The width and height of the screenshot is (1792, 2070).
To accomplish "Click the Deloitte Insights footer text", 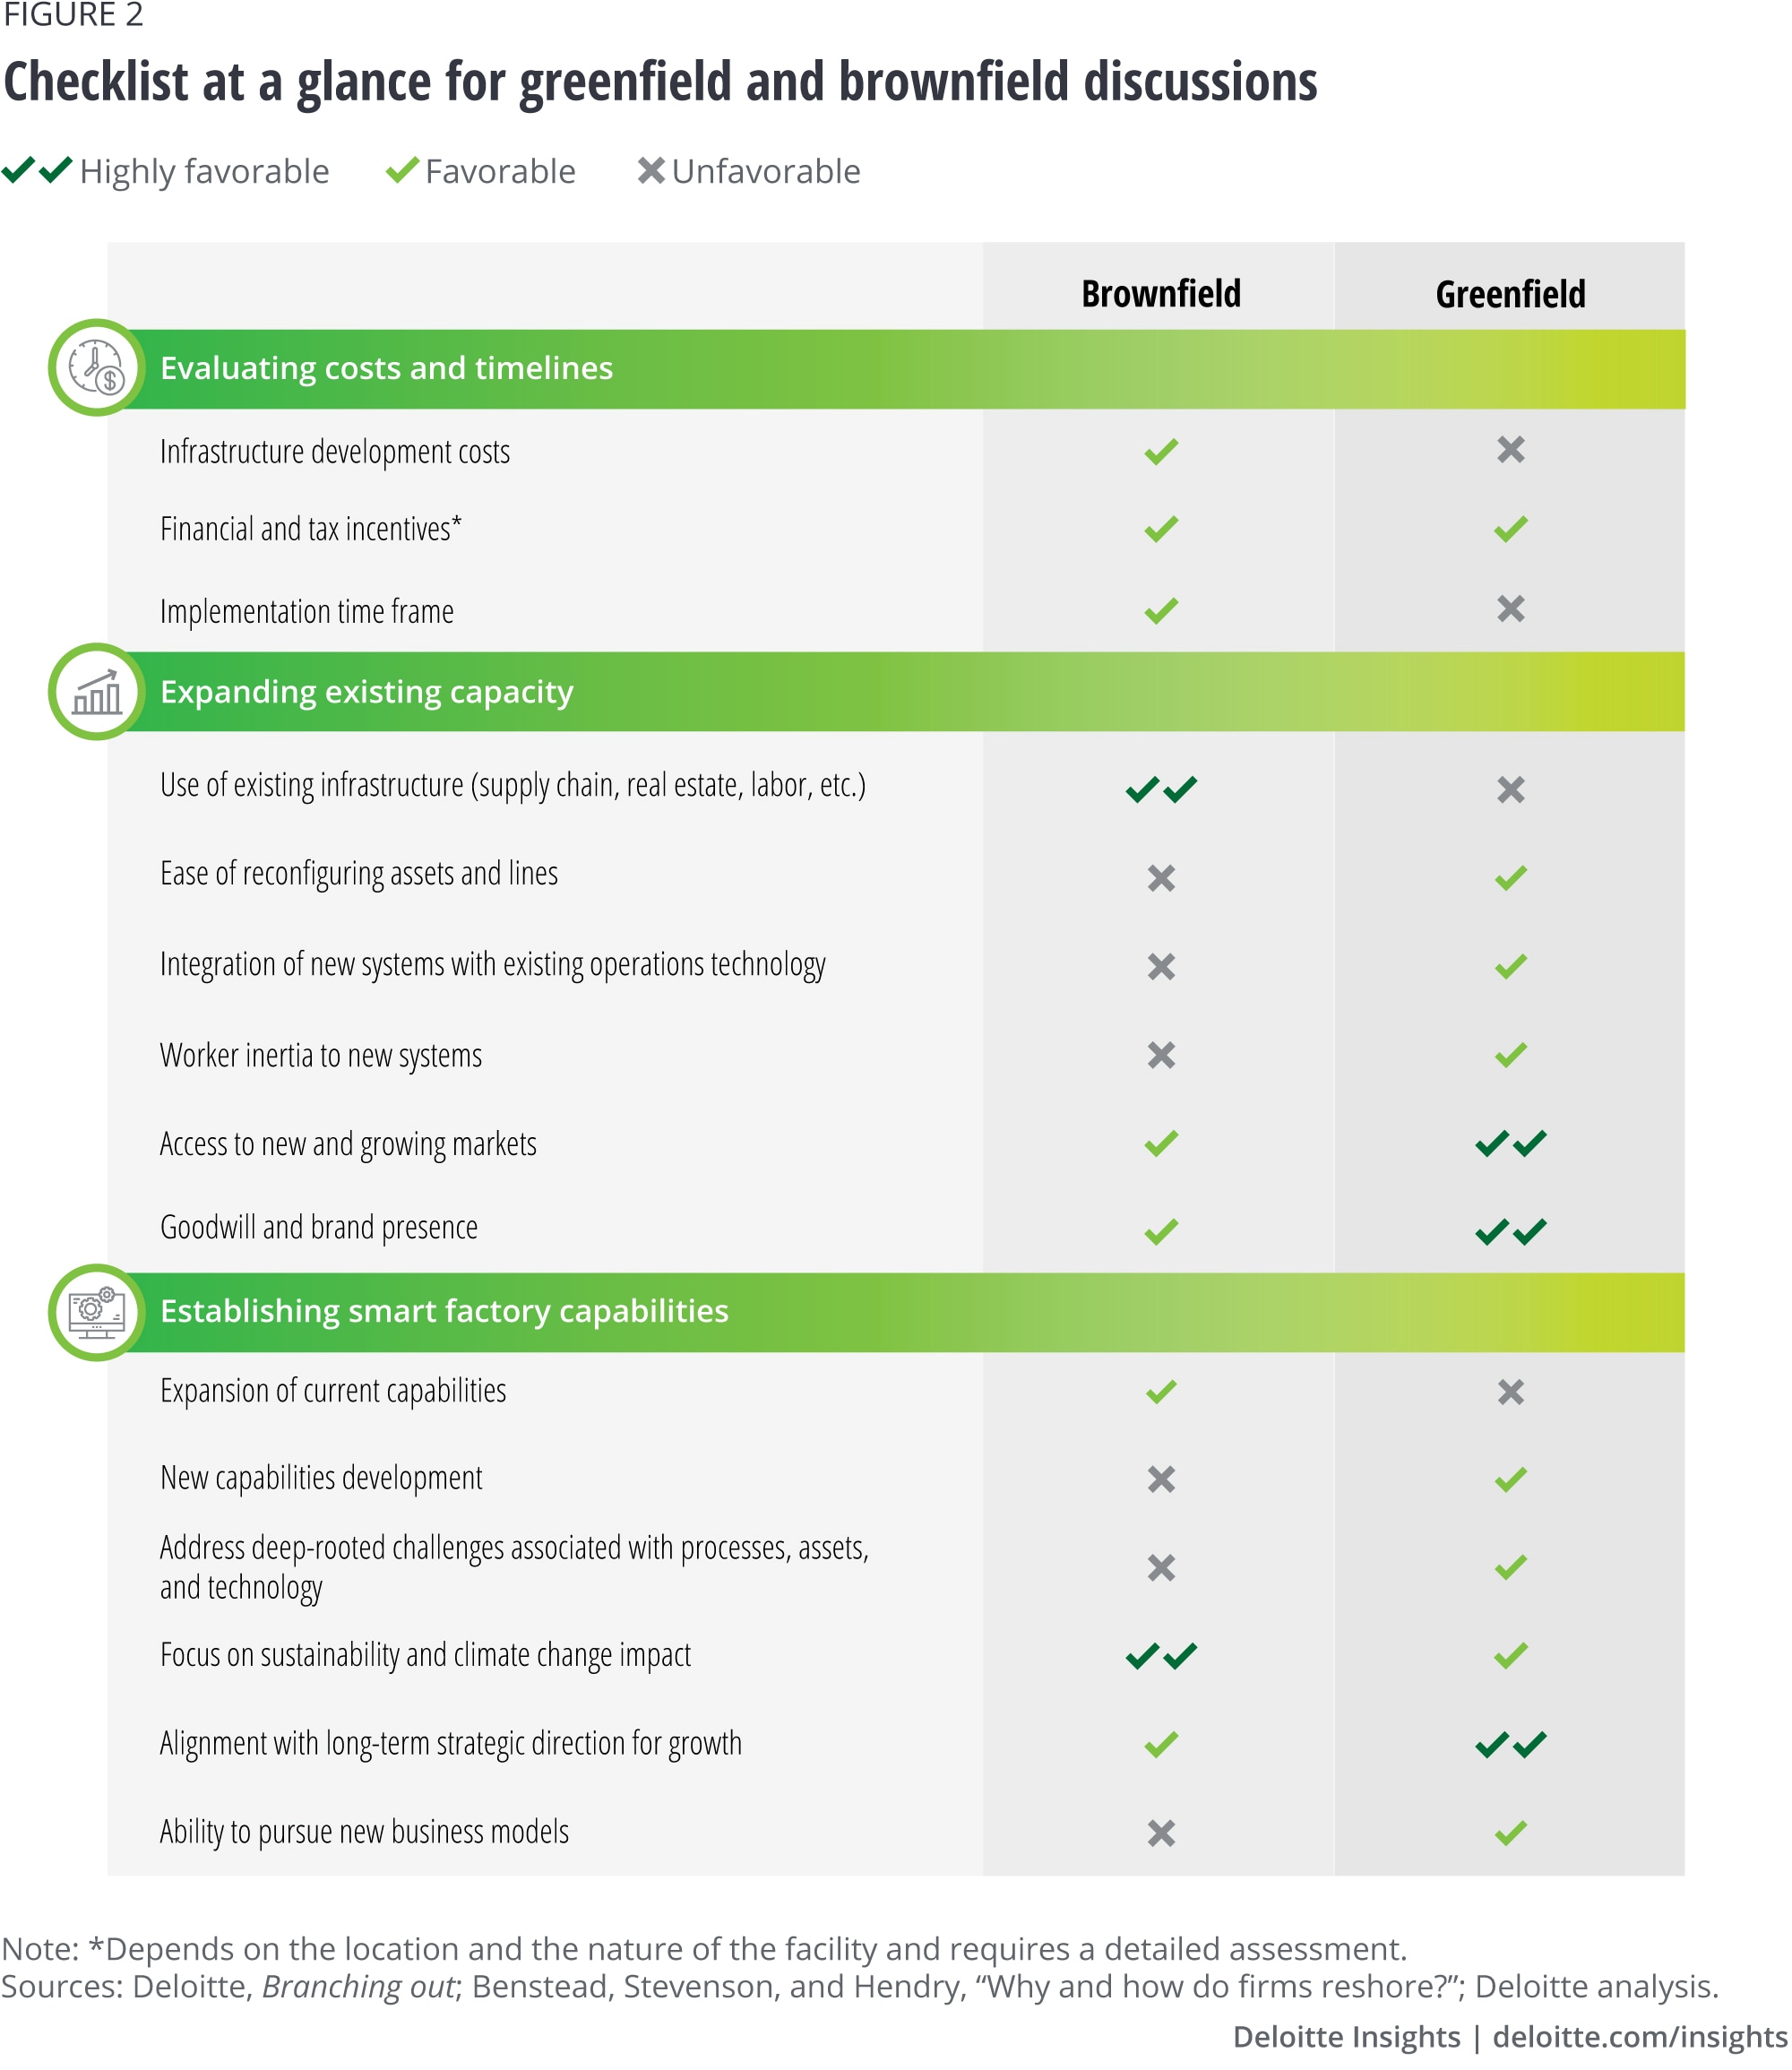I will click(x=1346, y=2036).
